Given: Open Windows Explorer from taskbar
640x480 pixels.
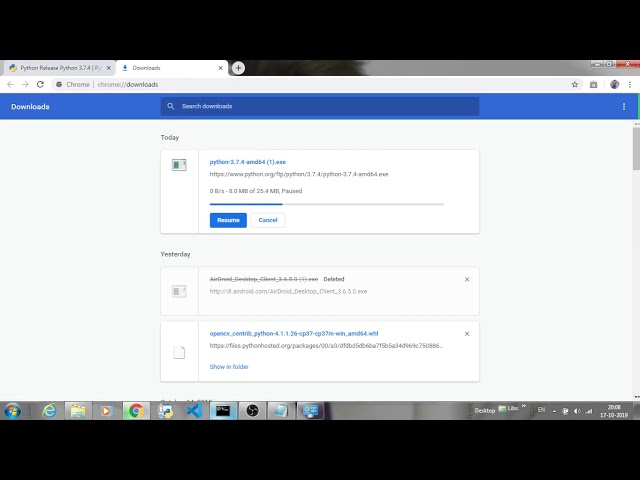Looking at the screenshot, I should point(78,411).
